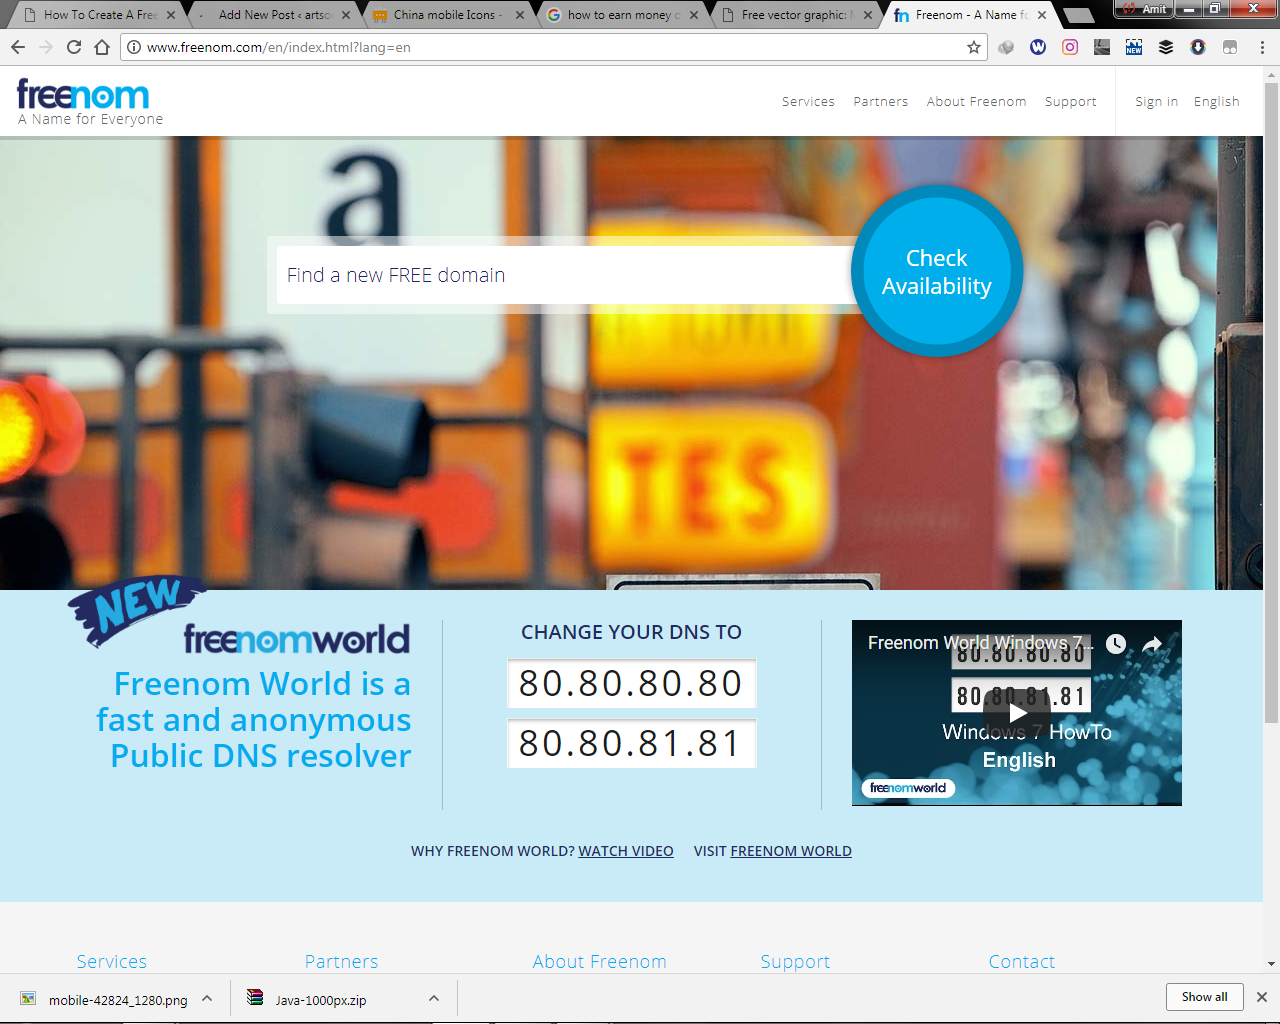Open the English language selector
Image resolution: width=1280 pixels, height=1024 pixels.
(x=1216, y=101)
